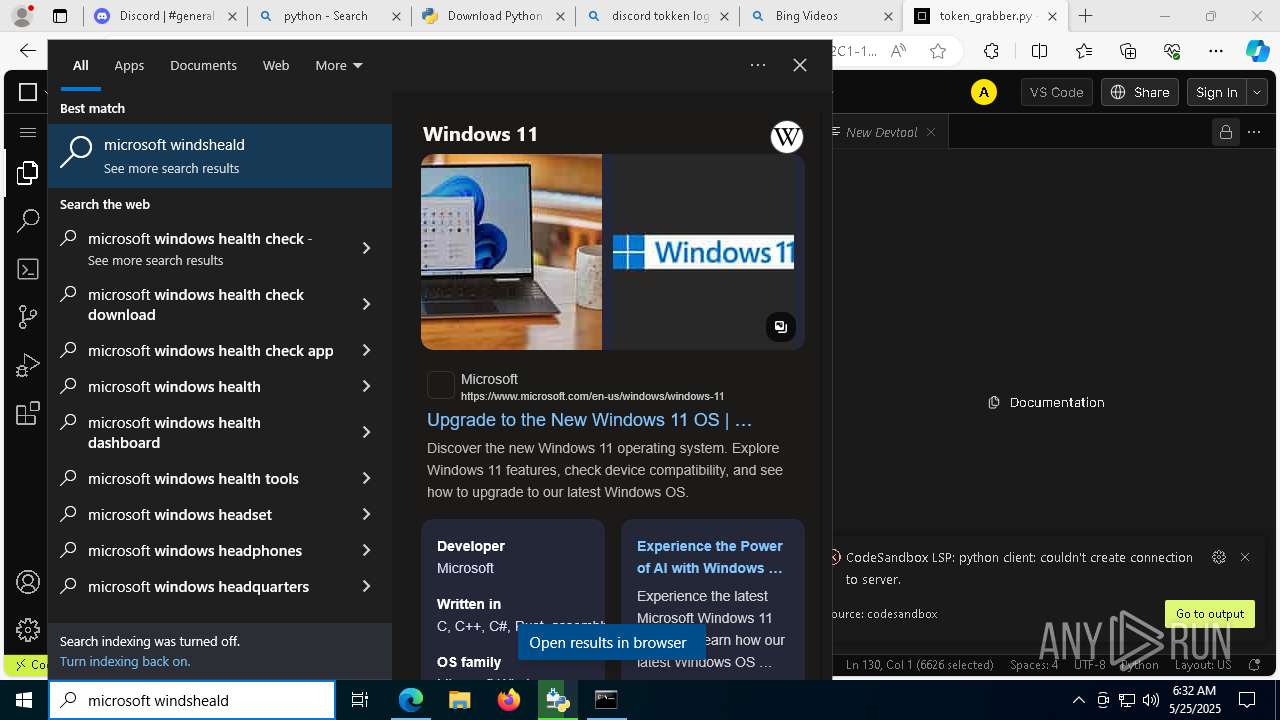Open Collections icon in Edge toolbar

point(1129,51)
